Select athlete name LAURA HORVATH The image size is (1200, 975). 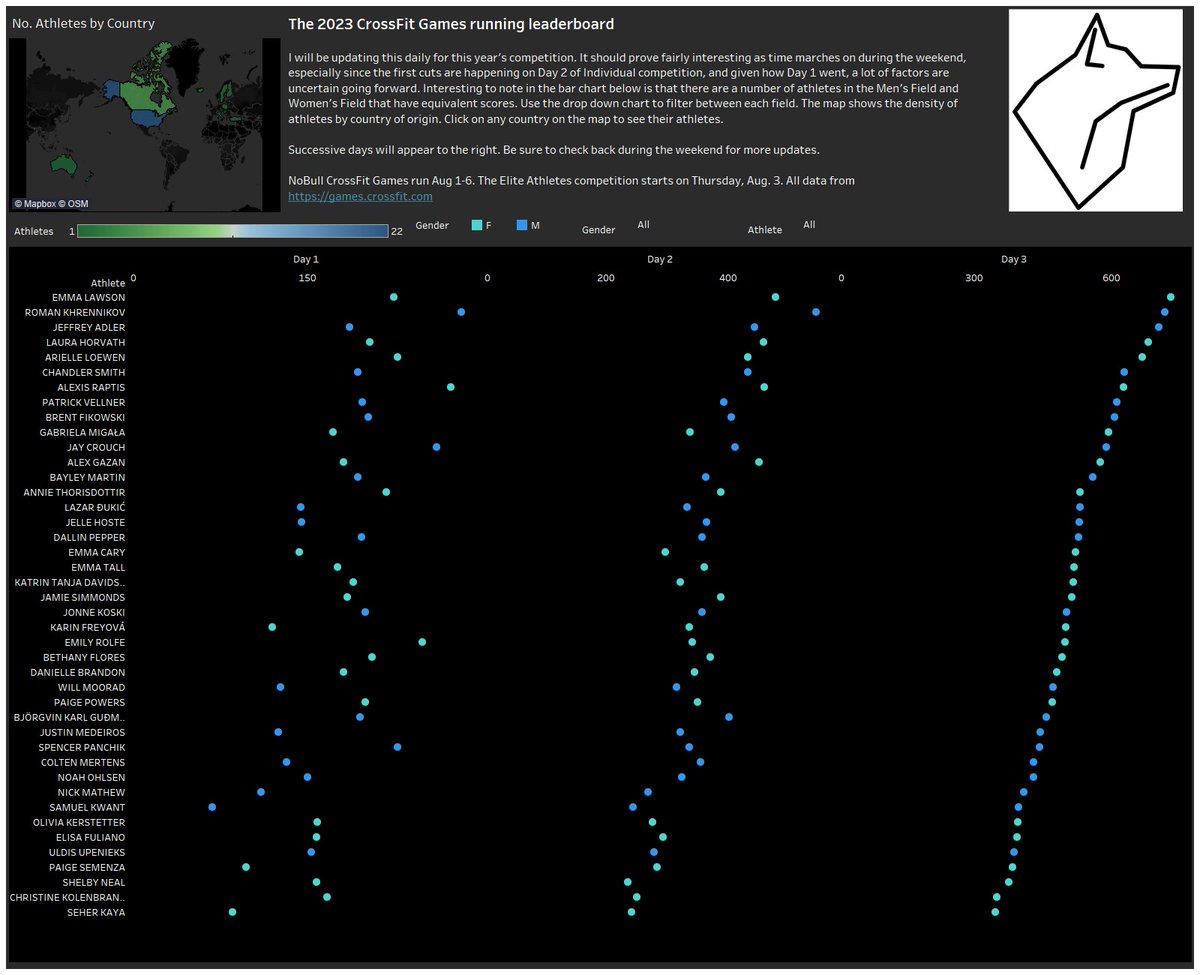coord(86,342)
